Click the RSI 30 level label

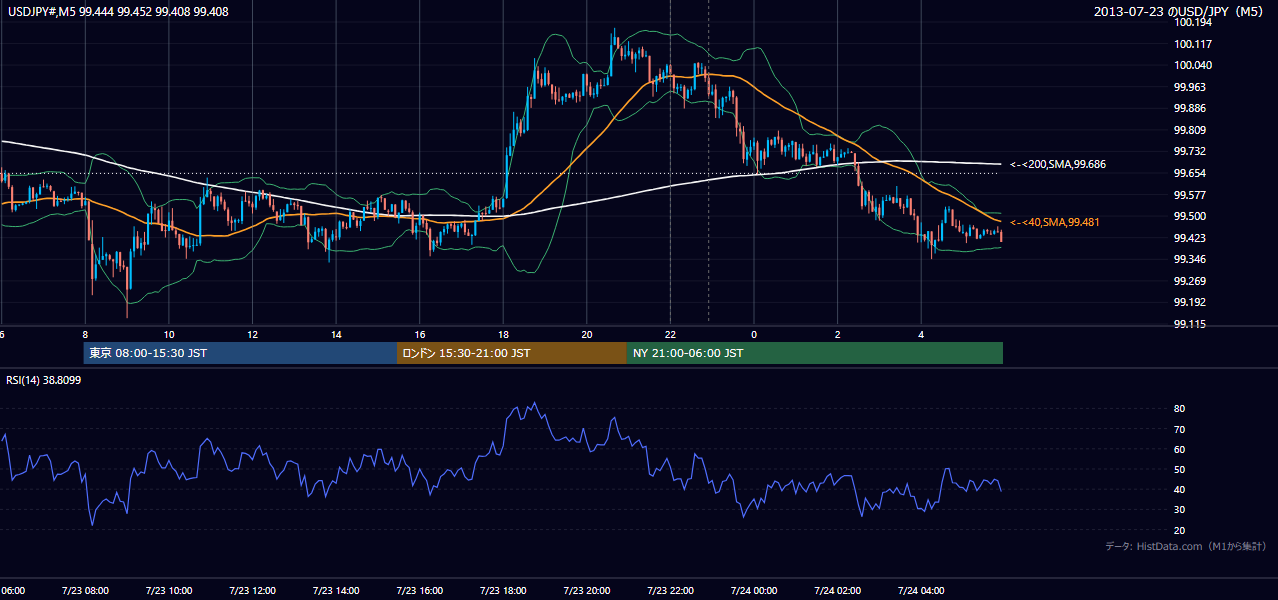pos(1179,510)
